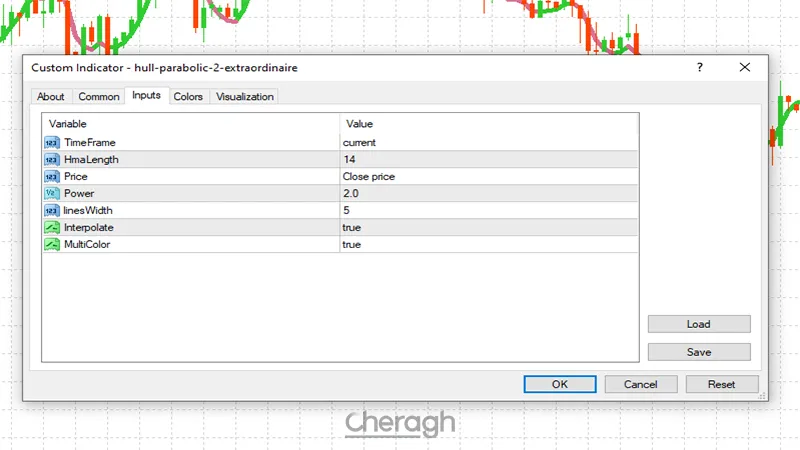The image size is (800, 450).
Task: Click the Reset button
Action: 721,384
